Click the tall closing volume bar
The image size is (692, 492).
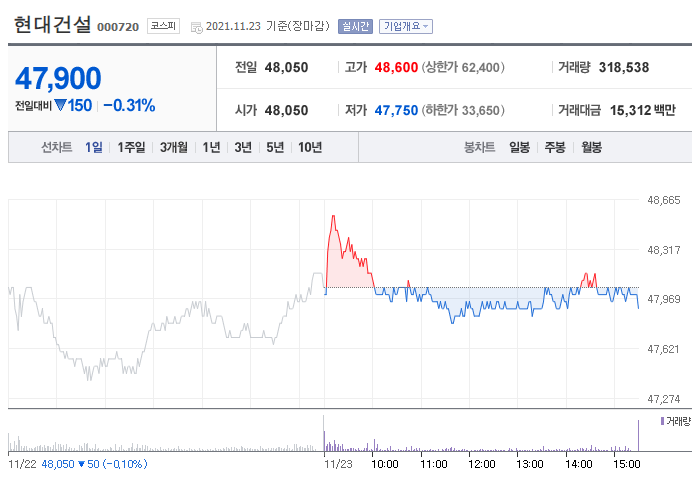pyautogui.click(x=638, y=436)
